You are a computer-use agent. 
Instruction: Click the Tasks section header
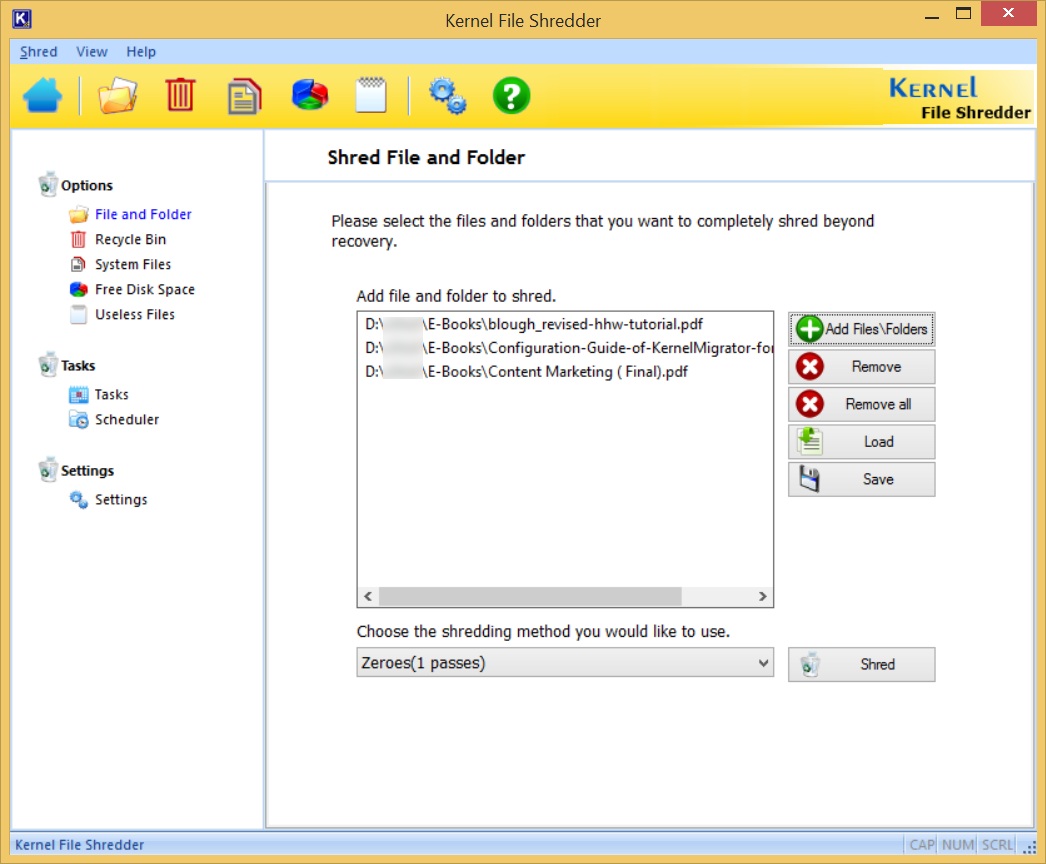coord(78,365)
